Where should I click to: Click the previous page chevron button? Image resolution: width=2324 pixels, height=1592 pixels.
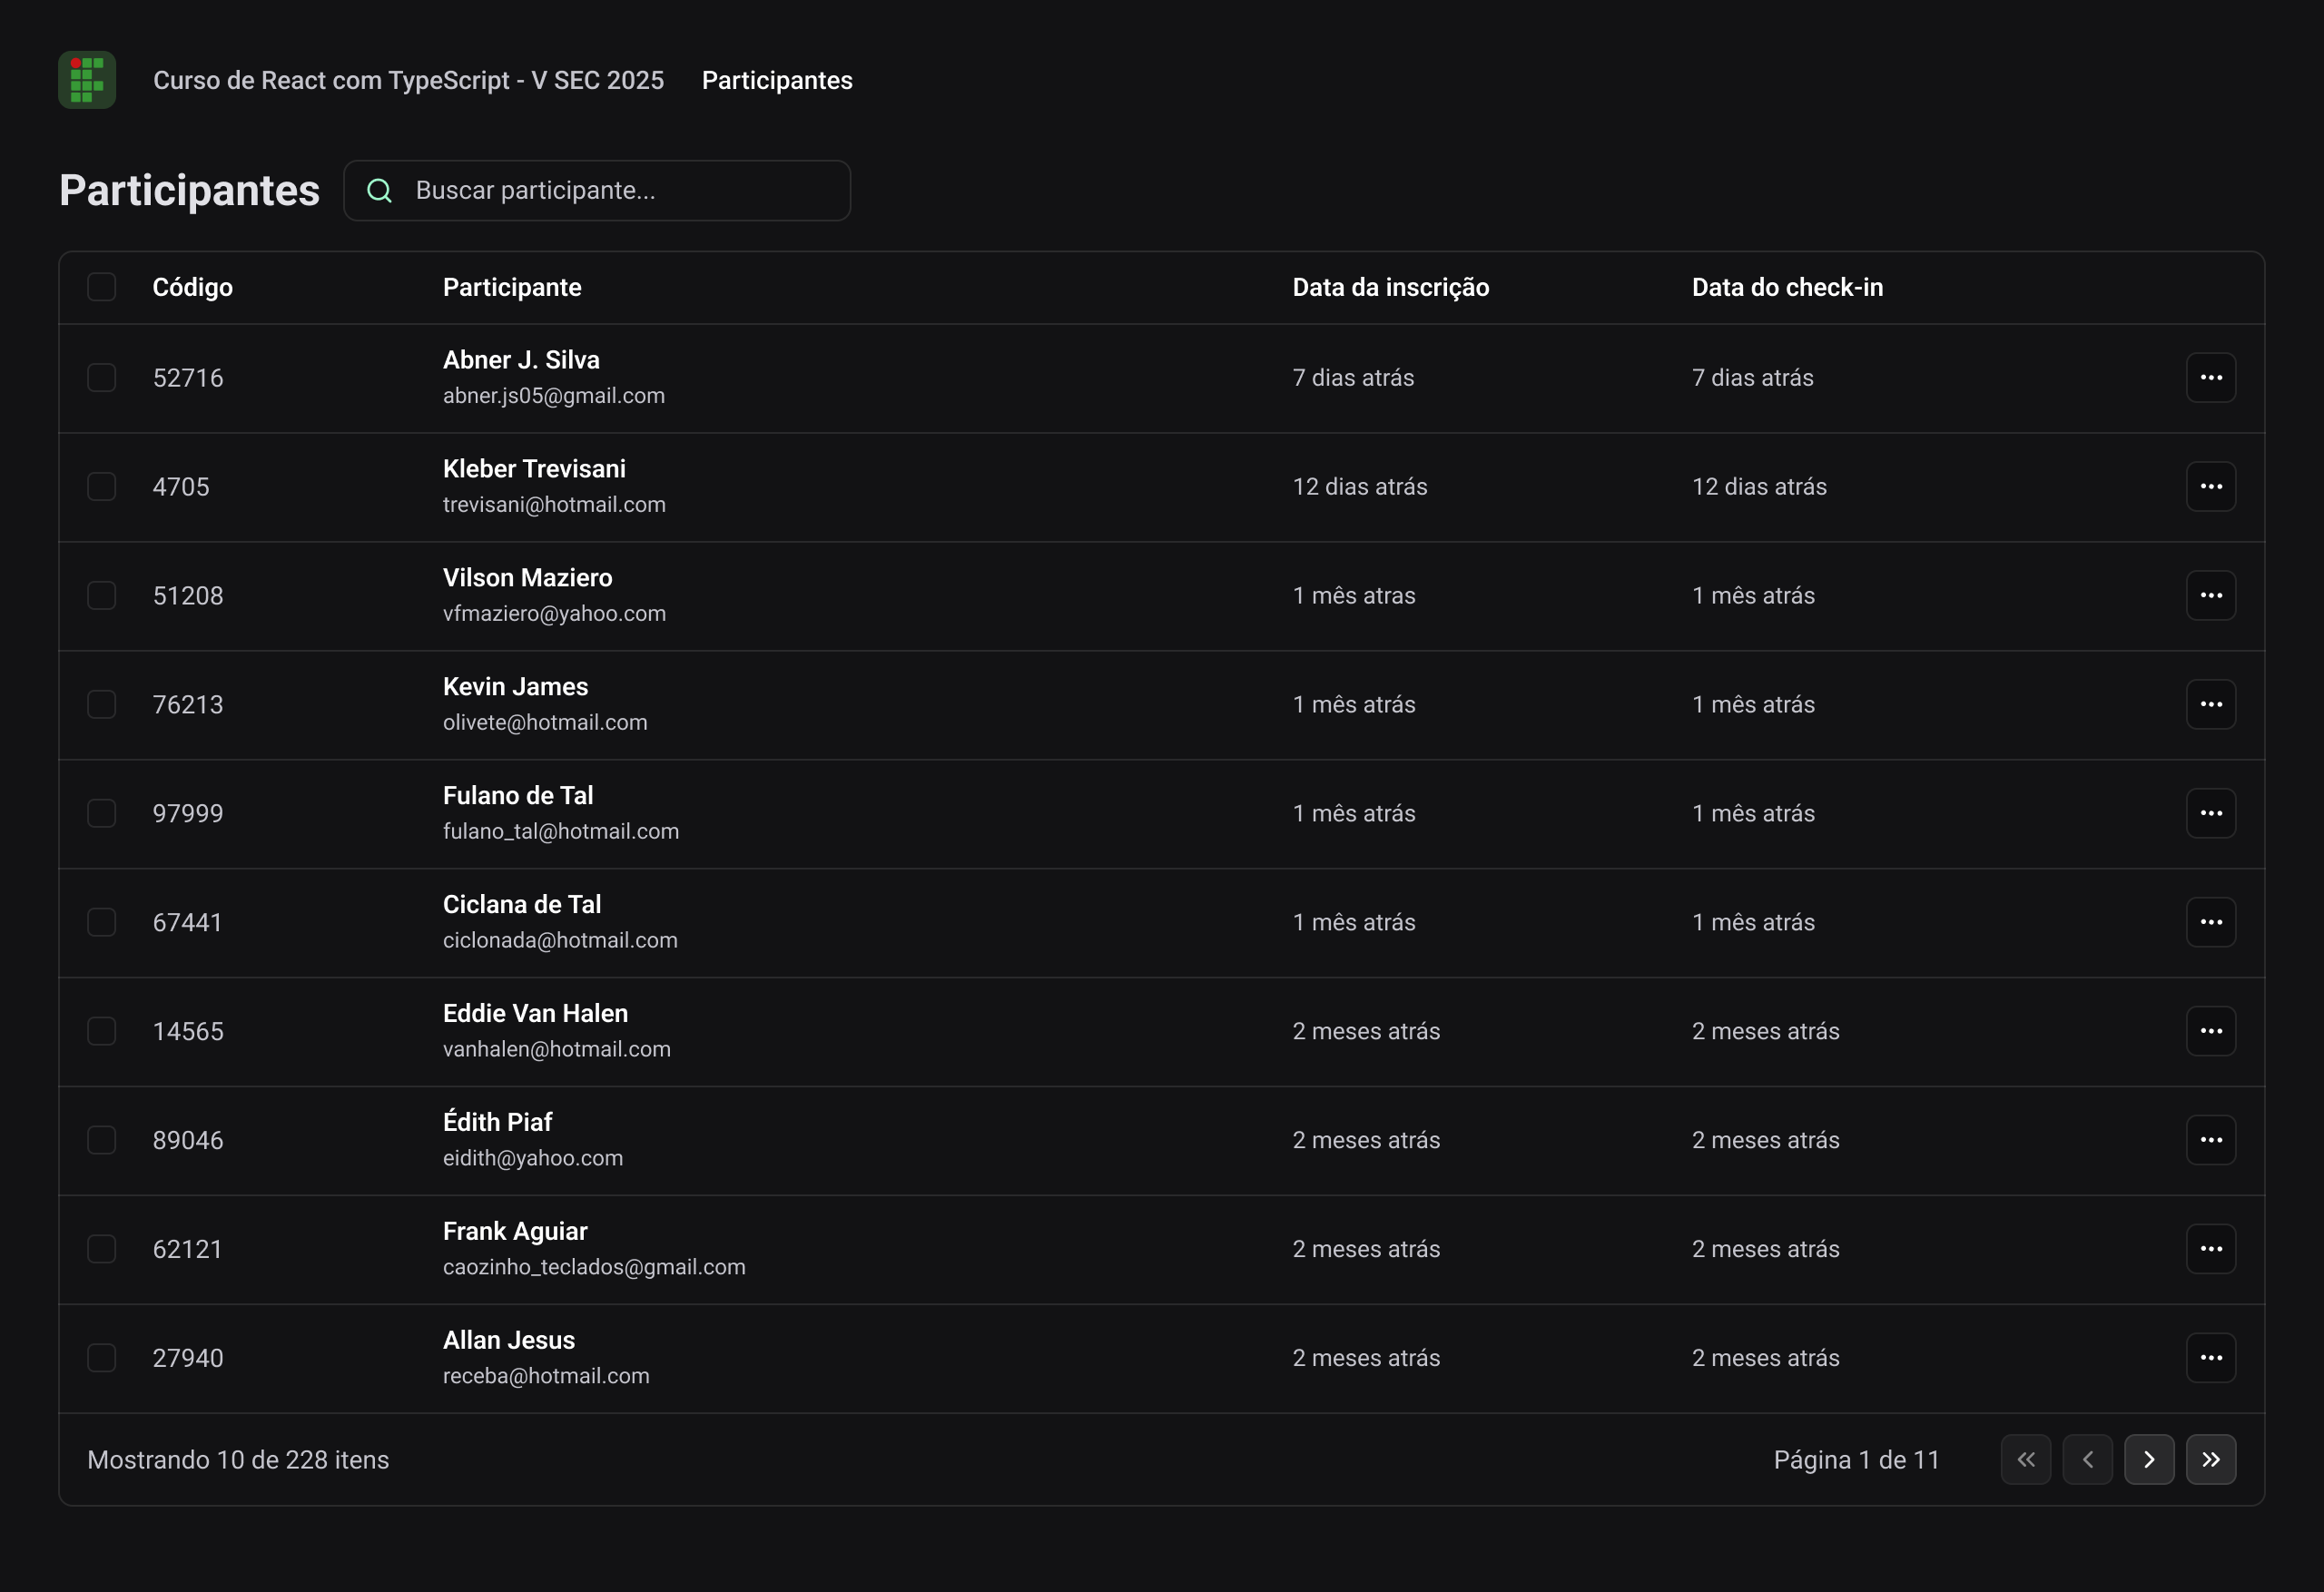pos(2087,1460)
